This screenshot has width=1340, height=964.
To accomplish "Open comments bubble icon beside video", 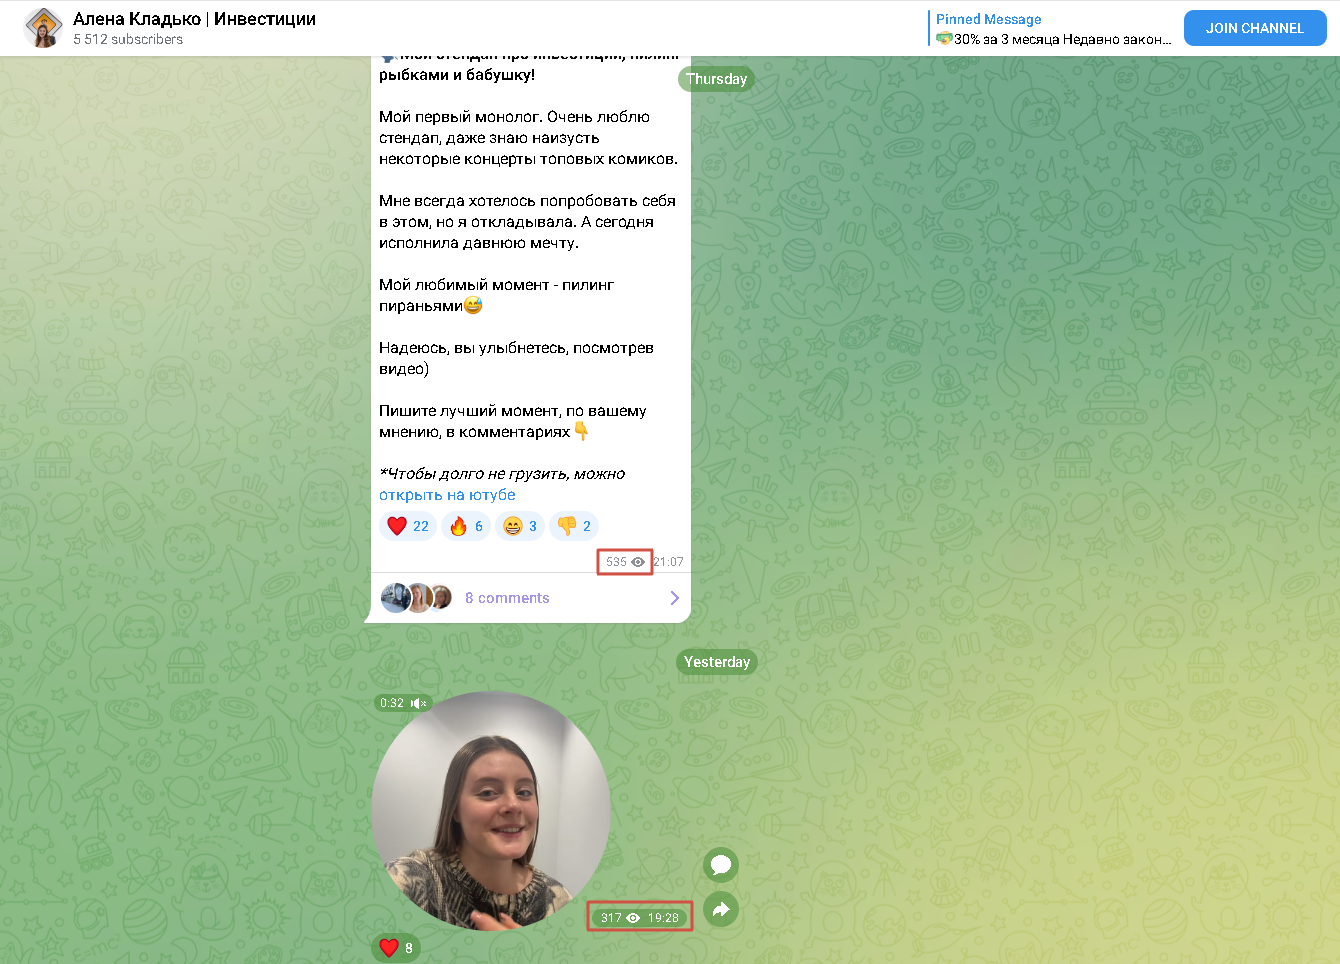I will pyautogui.click(x=721, y=865).
